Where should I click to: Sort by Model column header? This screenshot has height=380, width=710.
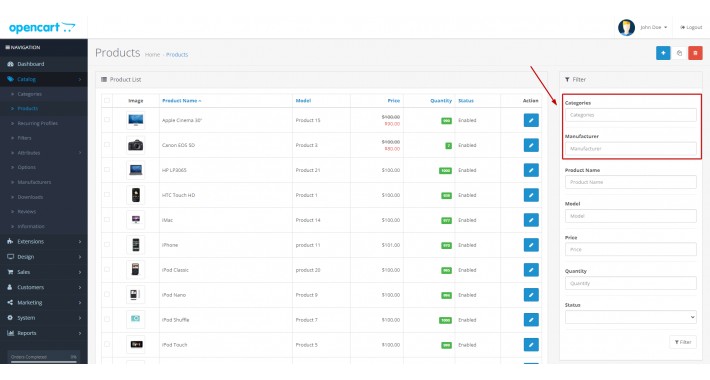[x=303, y=101]
